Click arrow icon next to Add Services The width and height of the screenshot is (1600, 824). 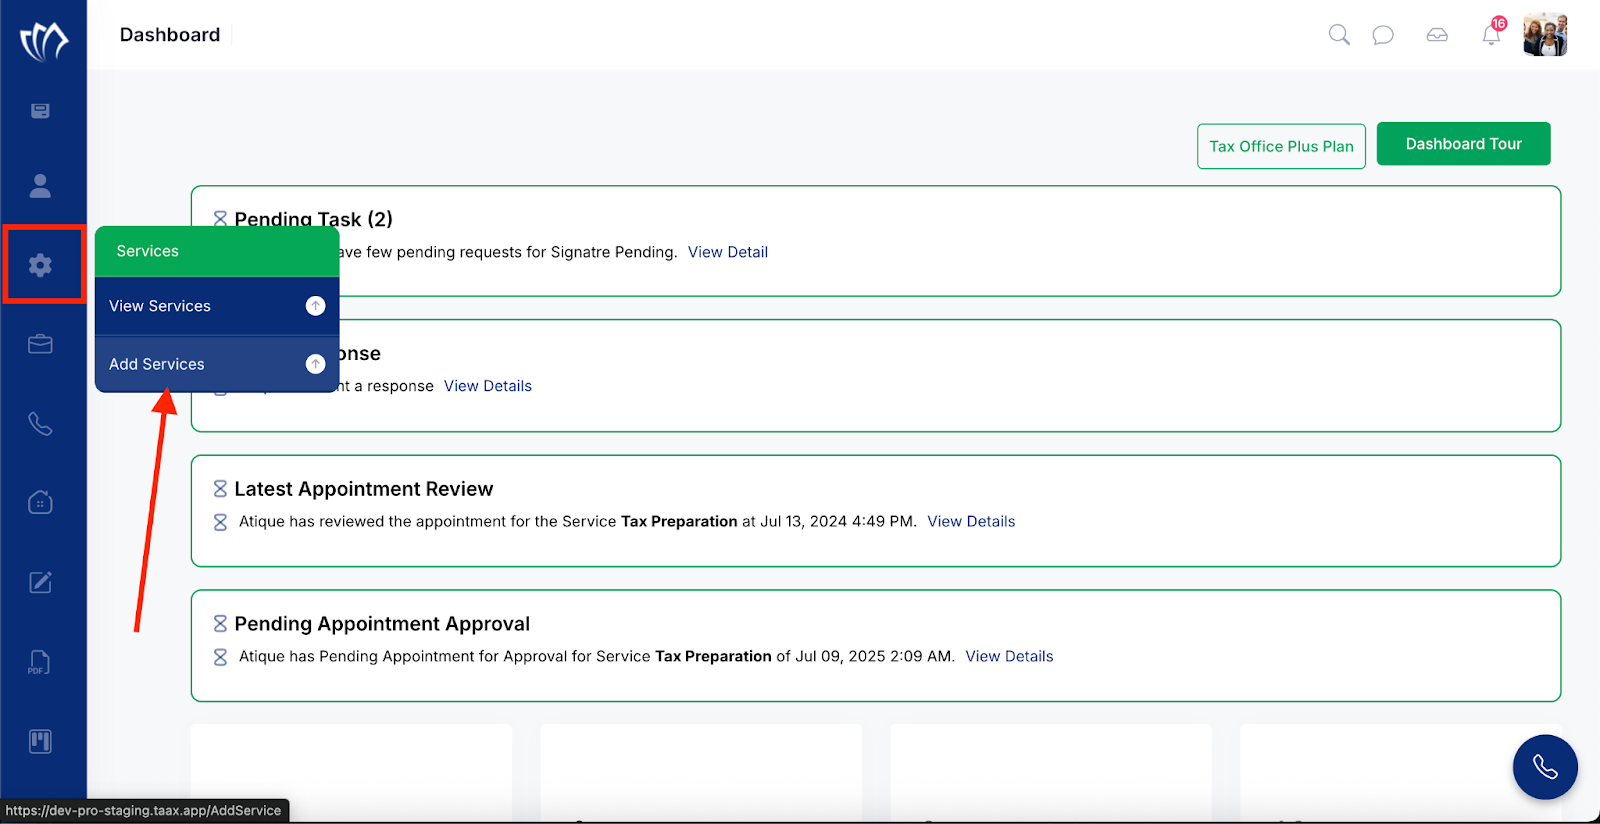click(315, 364)
